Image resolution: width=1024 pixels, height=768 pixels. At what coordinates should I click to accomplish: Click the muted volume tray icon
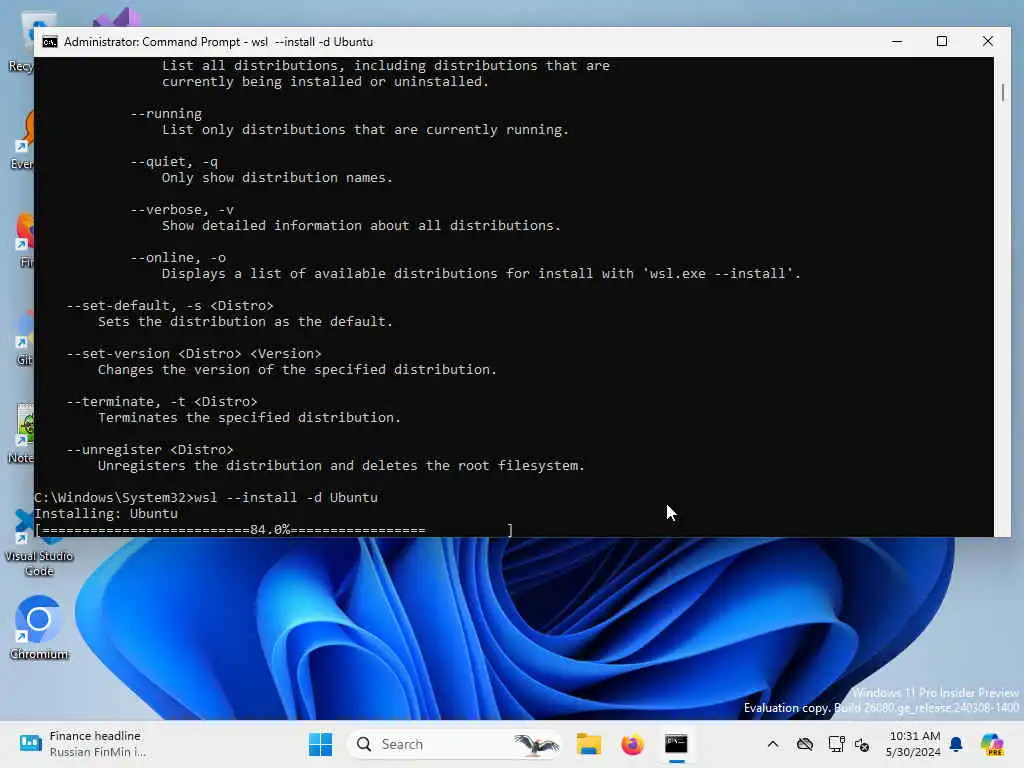tap(862, 744)
